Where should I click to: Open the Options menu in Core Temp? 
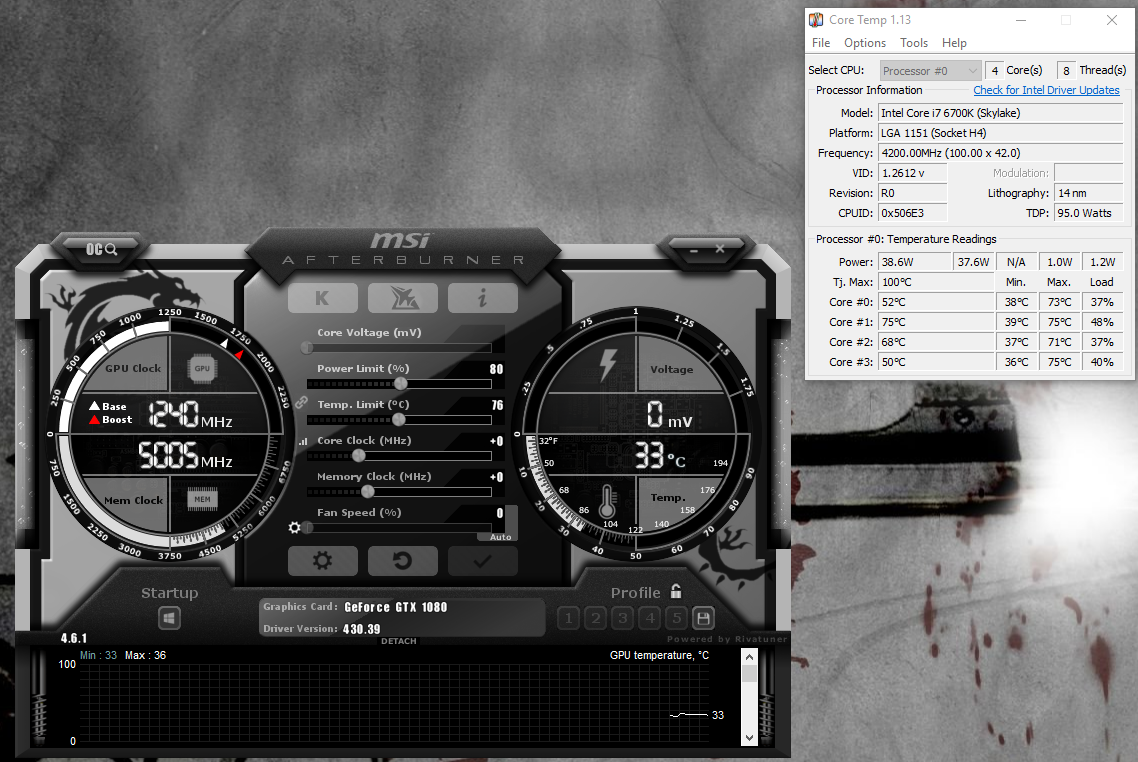pyautogui.click(x=864, y=43)
